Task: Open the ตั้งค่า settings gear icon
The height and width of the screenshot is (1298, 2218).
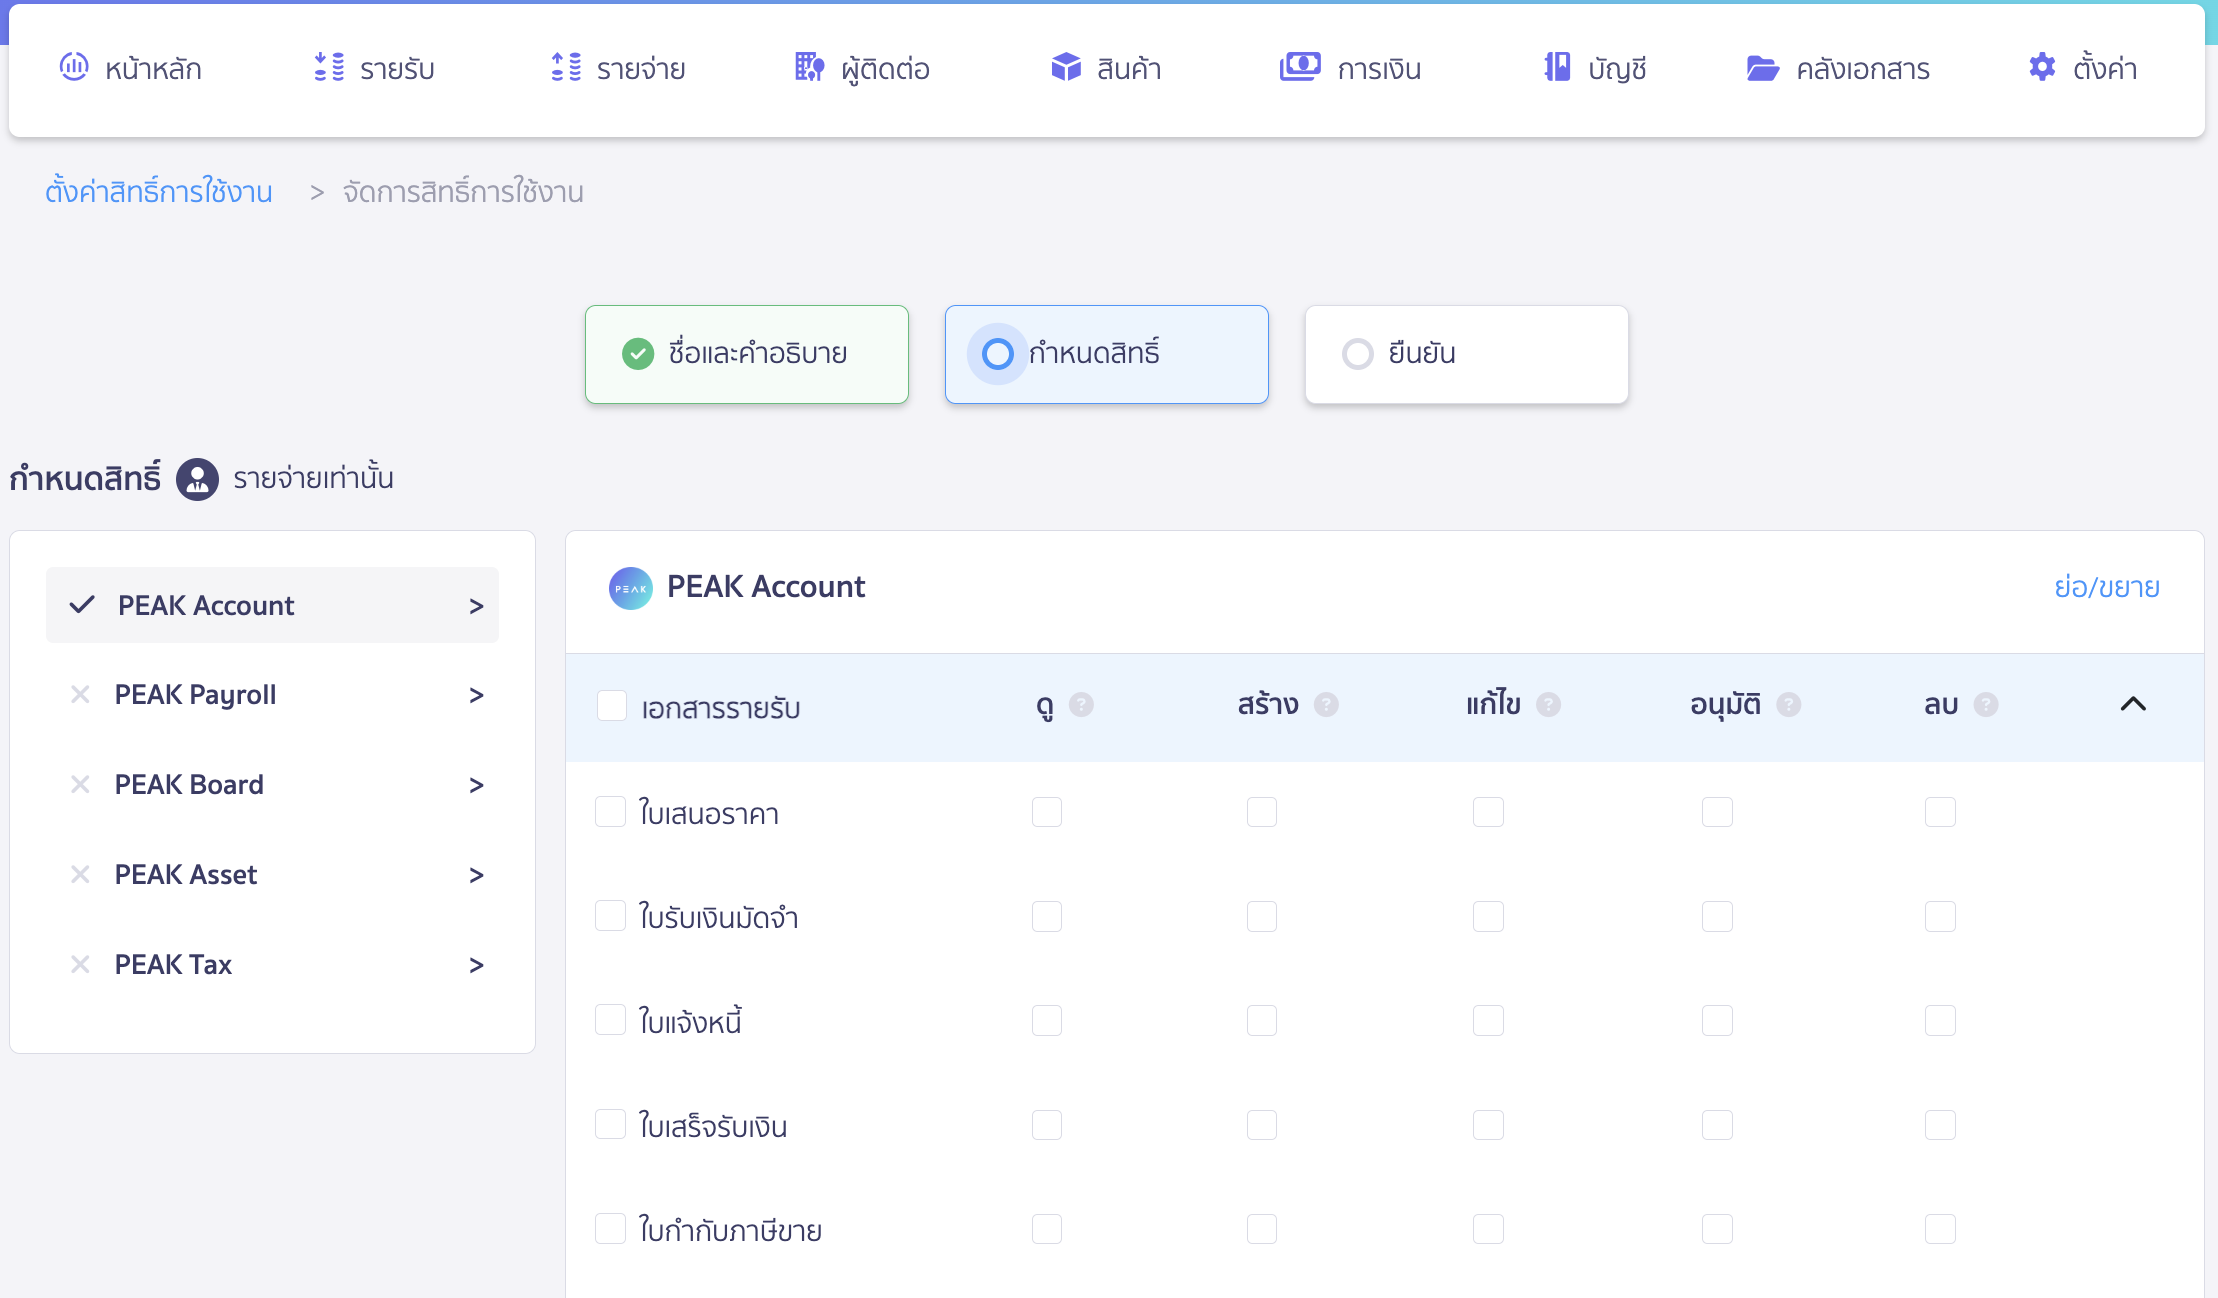Action: pyautogui.click(x=2042, y=67)
